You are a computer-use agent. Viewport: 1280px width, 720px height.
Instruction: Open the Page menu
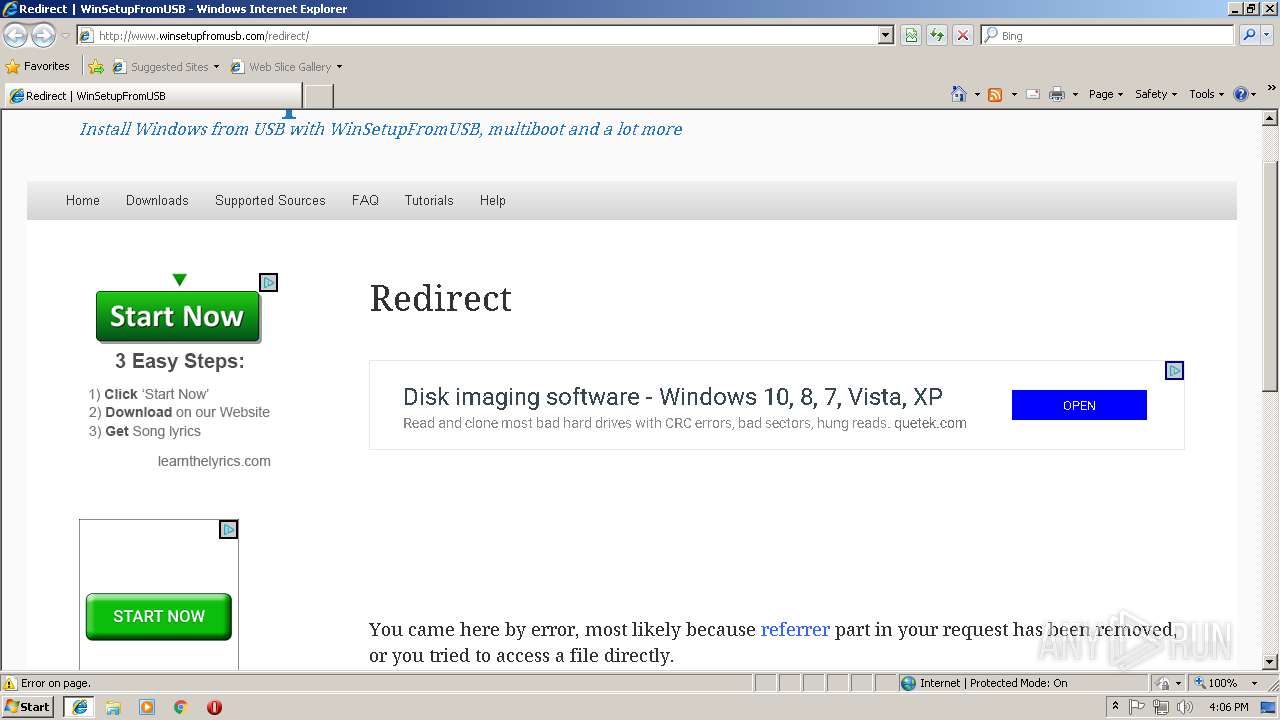[x=1105, y=94]
